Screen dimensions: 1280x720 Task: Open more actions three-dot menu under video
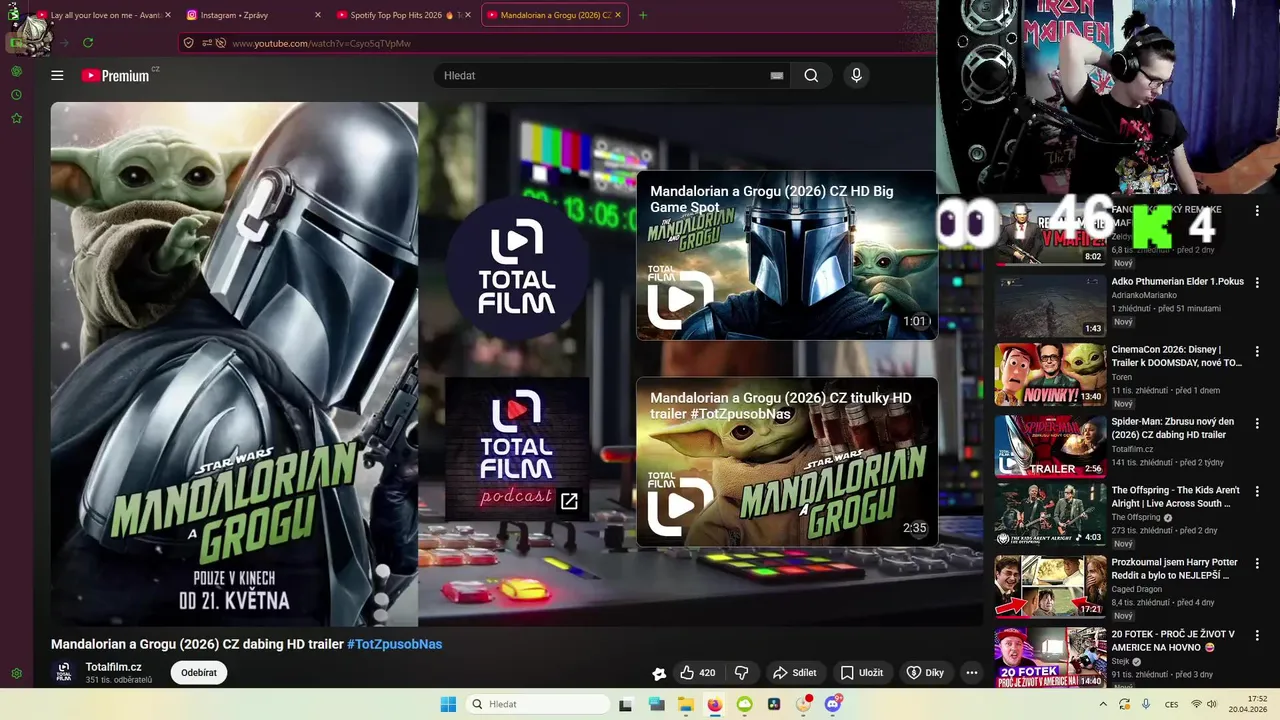point(971,673)
